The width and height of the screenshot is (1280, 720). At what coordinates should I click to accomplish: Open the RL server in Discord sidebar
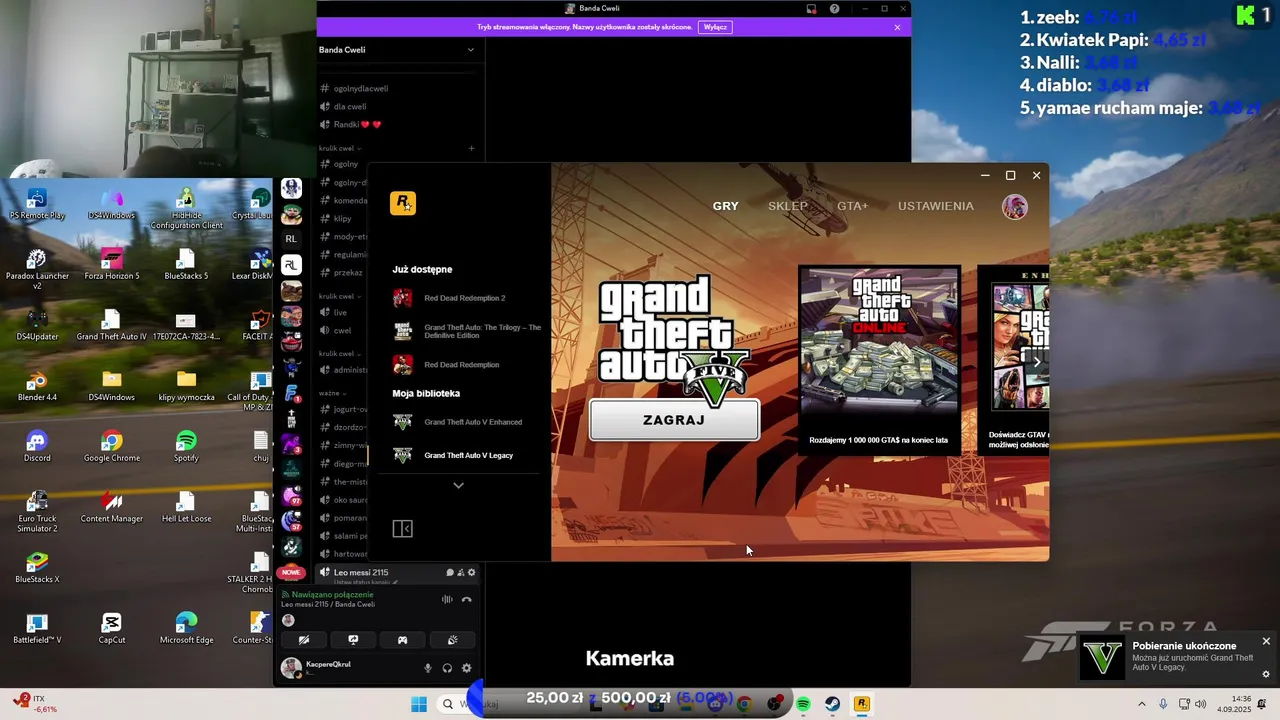click(291, 239)
